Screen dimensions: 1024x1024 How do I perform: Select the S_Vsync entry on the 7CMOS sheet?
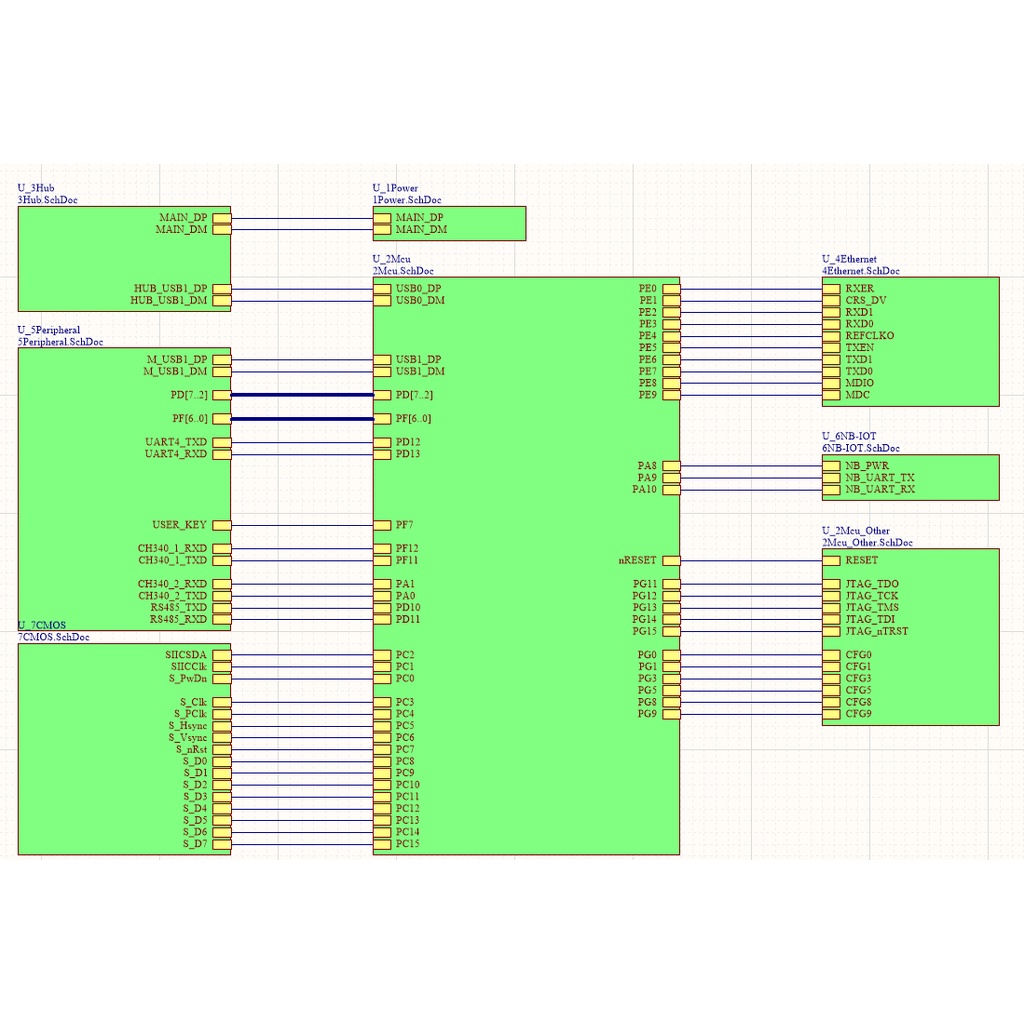click(221, 738)
